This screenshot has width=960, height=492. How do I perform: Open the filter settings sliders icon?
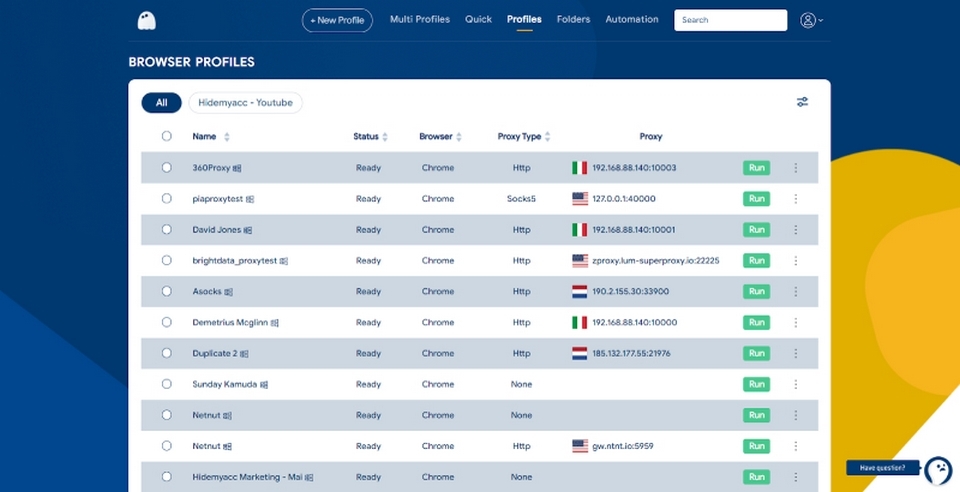pos(802,102)
